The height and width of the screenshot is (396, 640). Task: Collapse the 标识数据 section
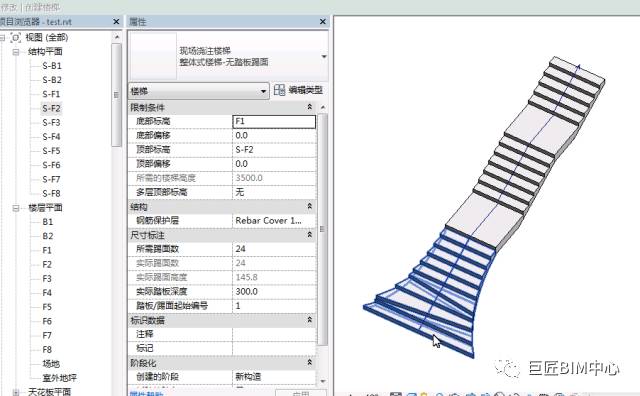[x=309, y=320]
